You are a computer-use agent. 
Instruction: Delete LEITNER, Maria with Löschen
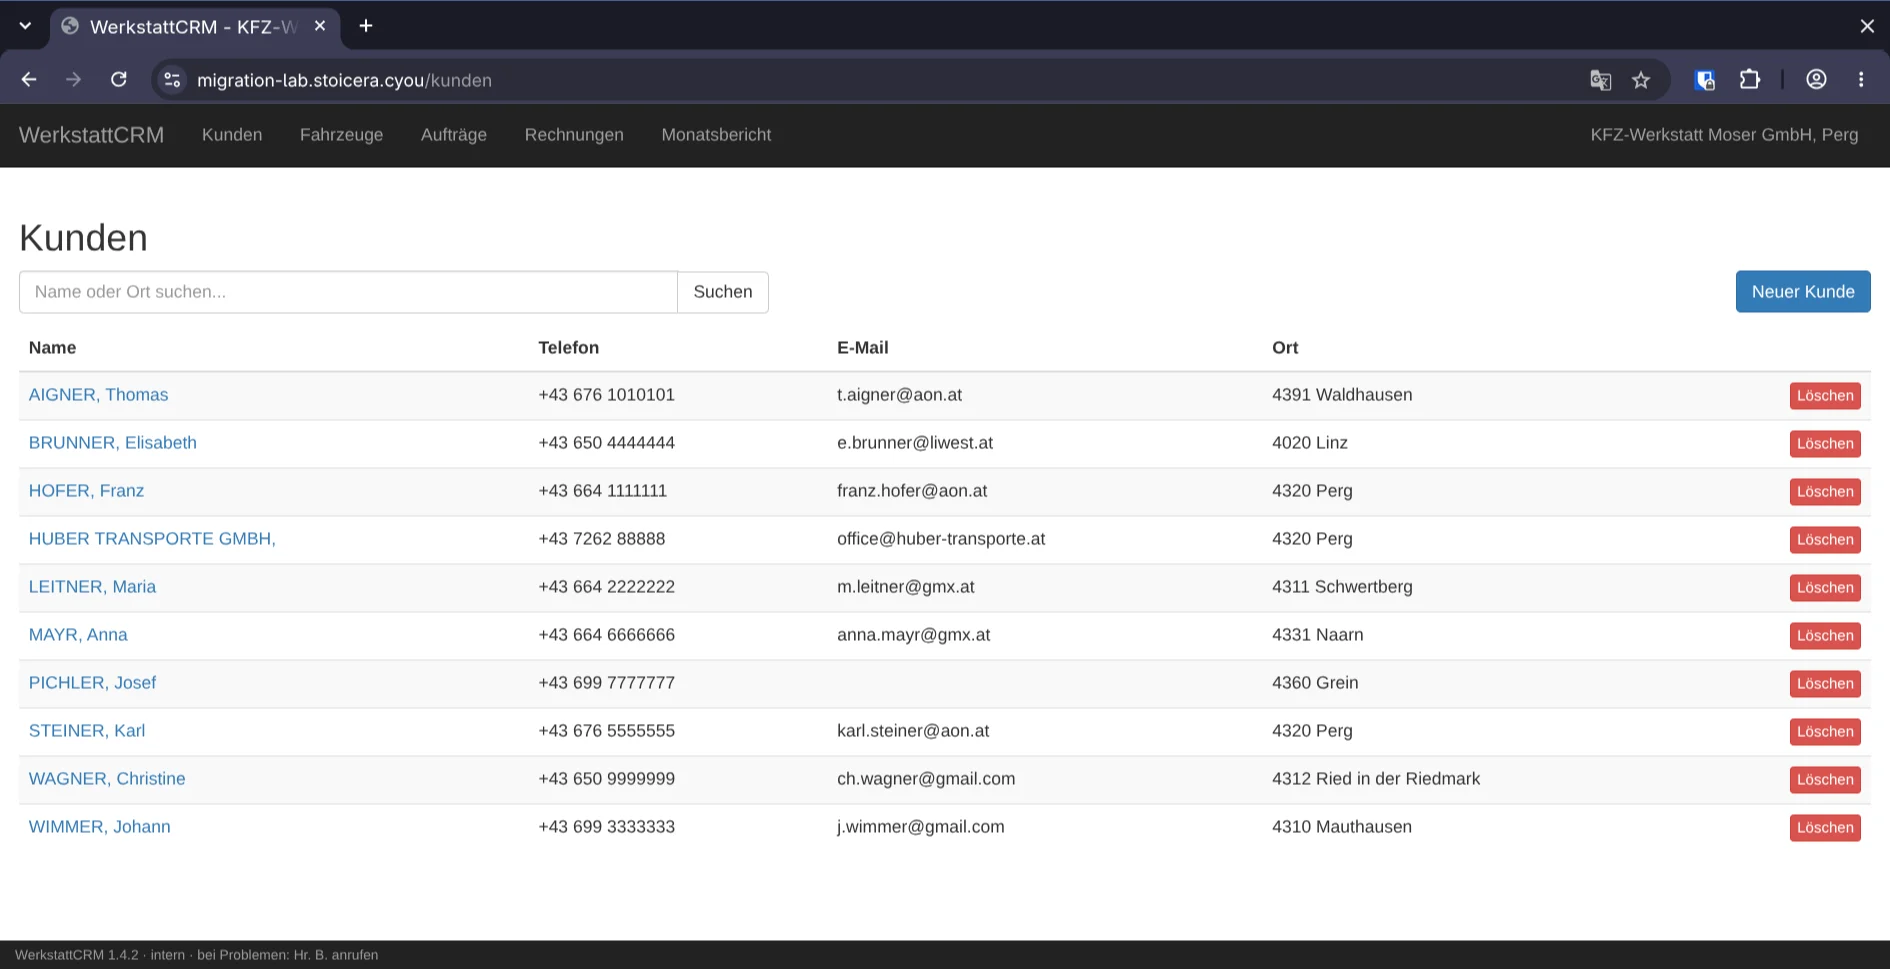(x=1825, y=588)
